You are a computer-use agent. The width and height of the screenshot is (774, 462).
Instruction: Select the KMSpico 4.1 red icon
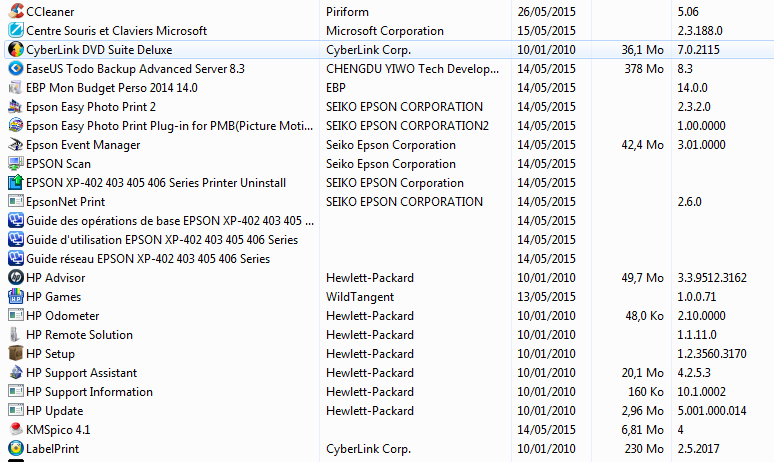tap(16, 429)
